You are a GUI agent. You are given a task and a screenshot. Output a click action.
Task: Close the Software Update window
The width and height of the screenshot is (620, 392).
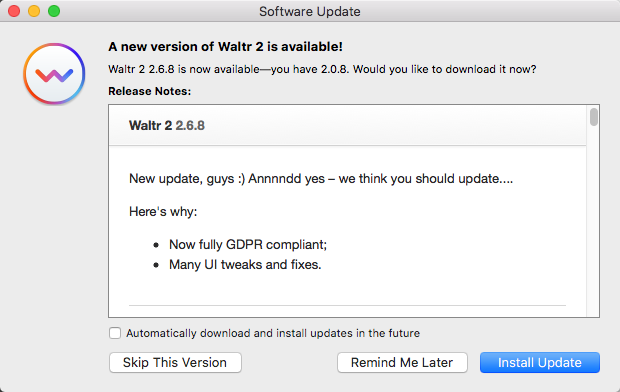tap(14, 11)
